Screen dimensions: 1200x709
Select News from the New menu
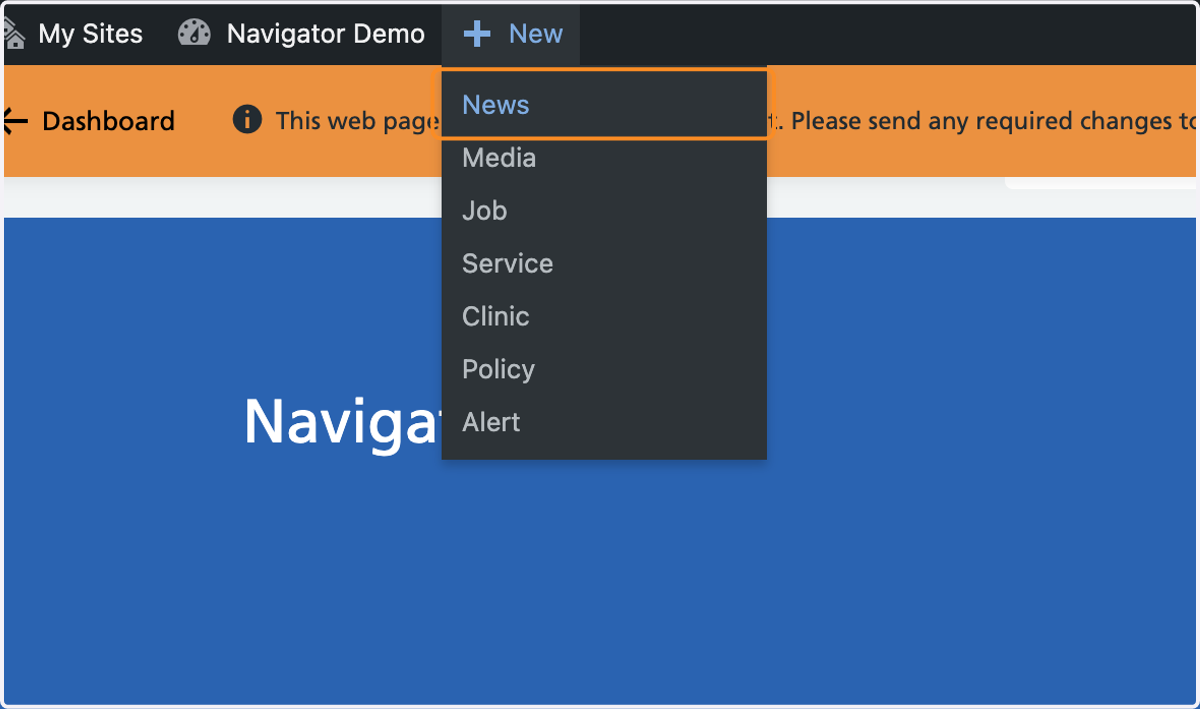coord(604,104)
